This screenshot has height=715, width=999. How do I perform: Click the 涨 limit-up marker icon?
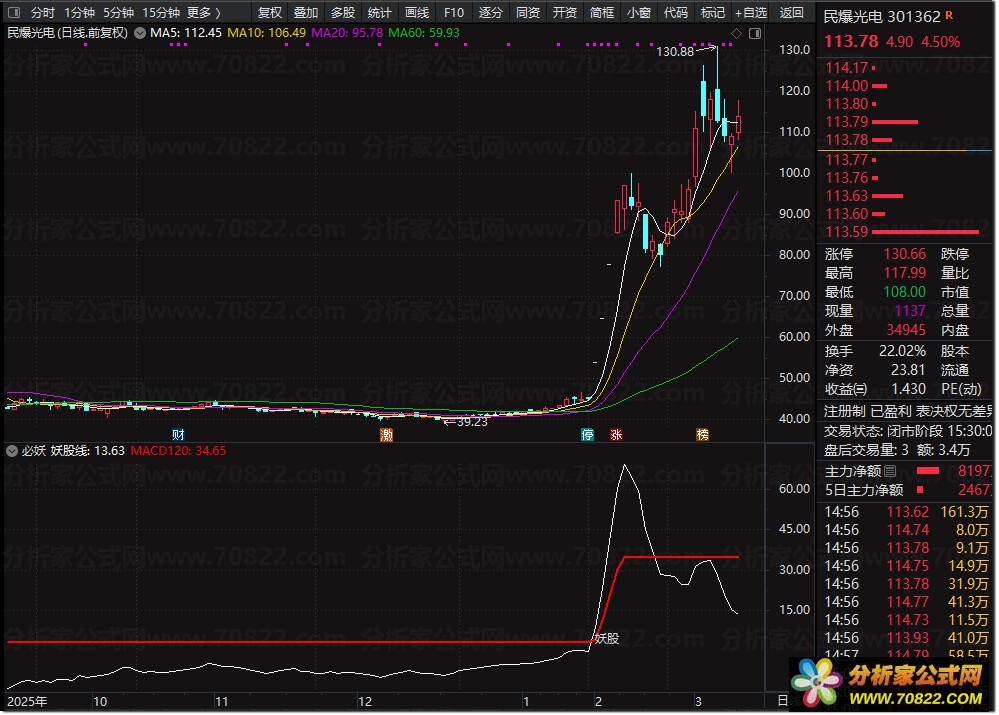pos(616,435)
